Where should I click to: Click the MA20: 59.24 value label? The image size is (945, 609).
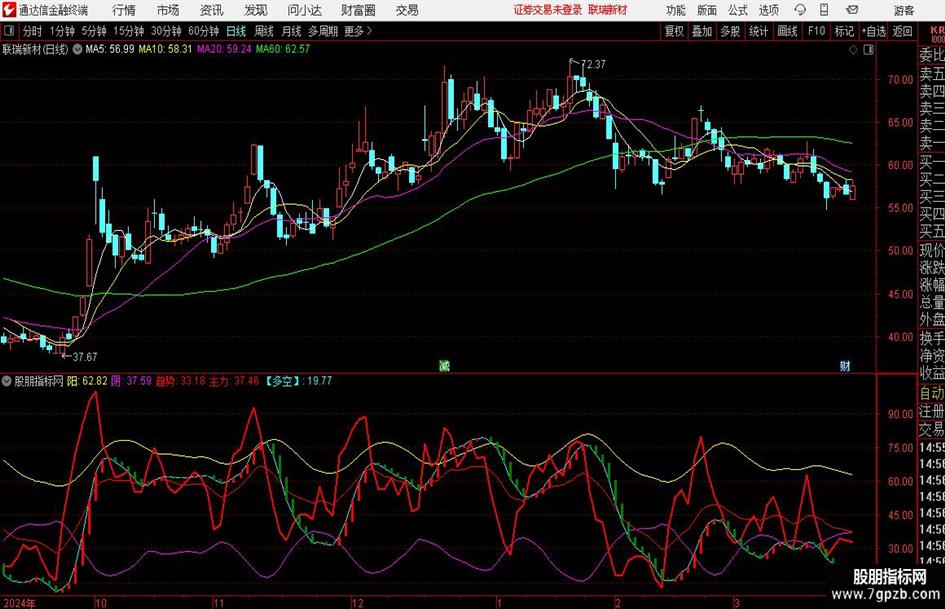[x=224, y=49]
